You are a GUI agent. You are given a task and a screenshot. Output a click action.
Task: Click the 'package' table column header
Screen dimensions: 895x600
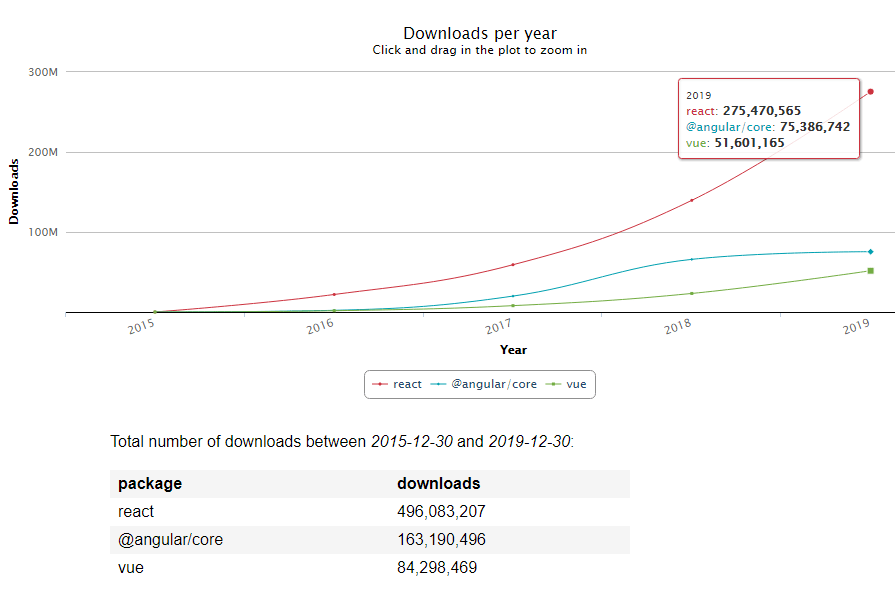(x=150, y=484)
